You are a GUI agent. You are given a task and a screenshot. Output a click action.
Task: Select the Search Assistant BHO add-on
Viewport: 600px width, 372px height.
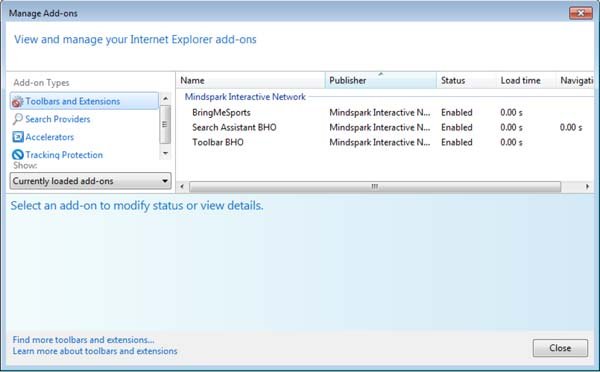[x=234, y=127]
